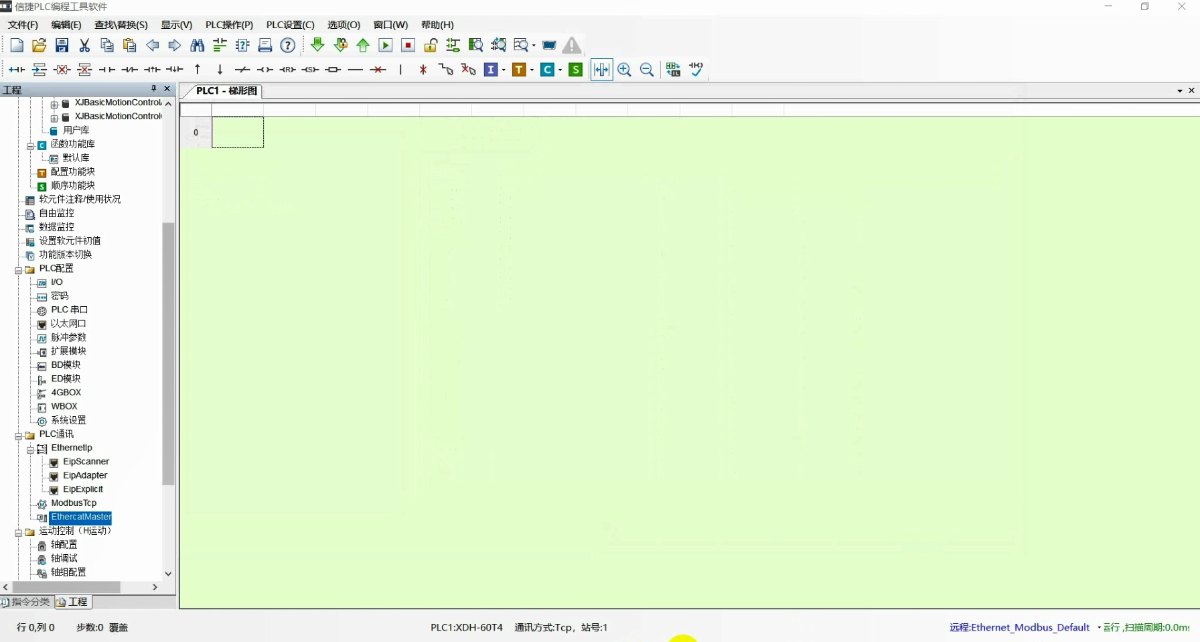The image size is (1200, 642).
Task: Click the Copy toolbar icon
Action: tap(107, 45)
